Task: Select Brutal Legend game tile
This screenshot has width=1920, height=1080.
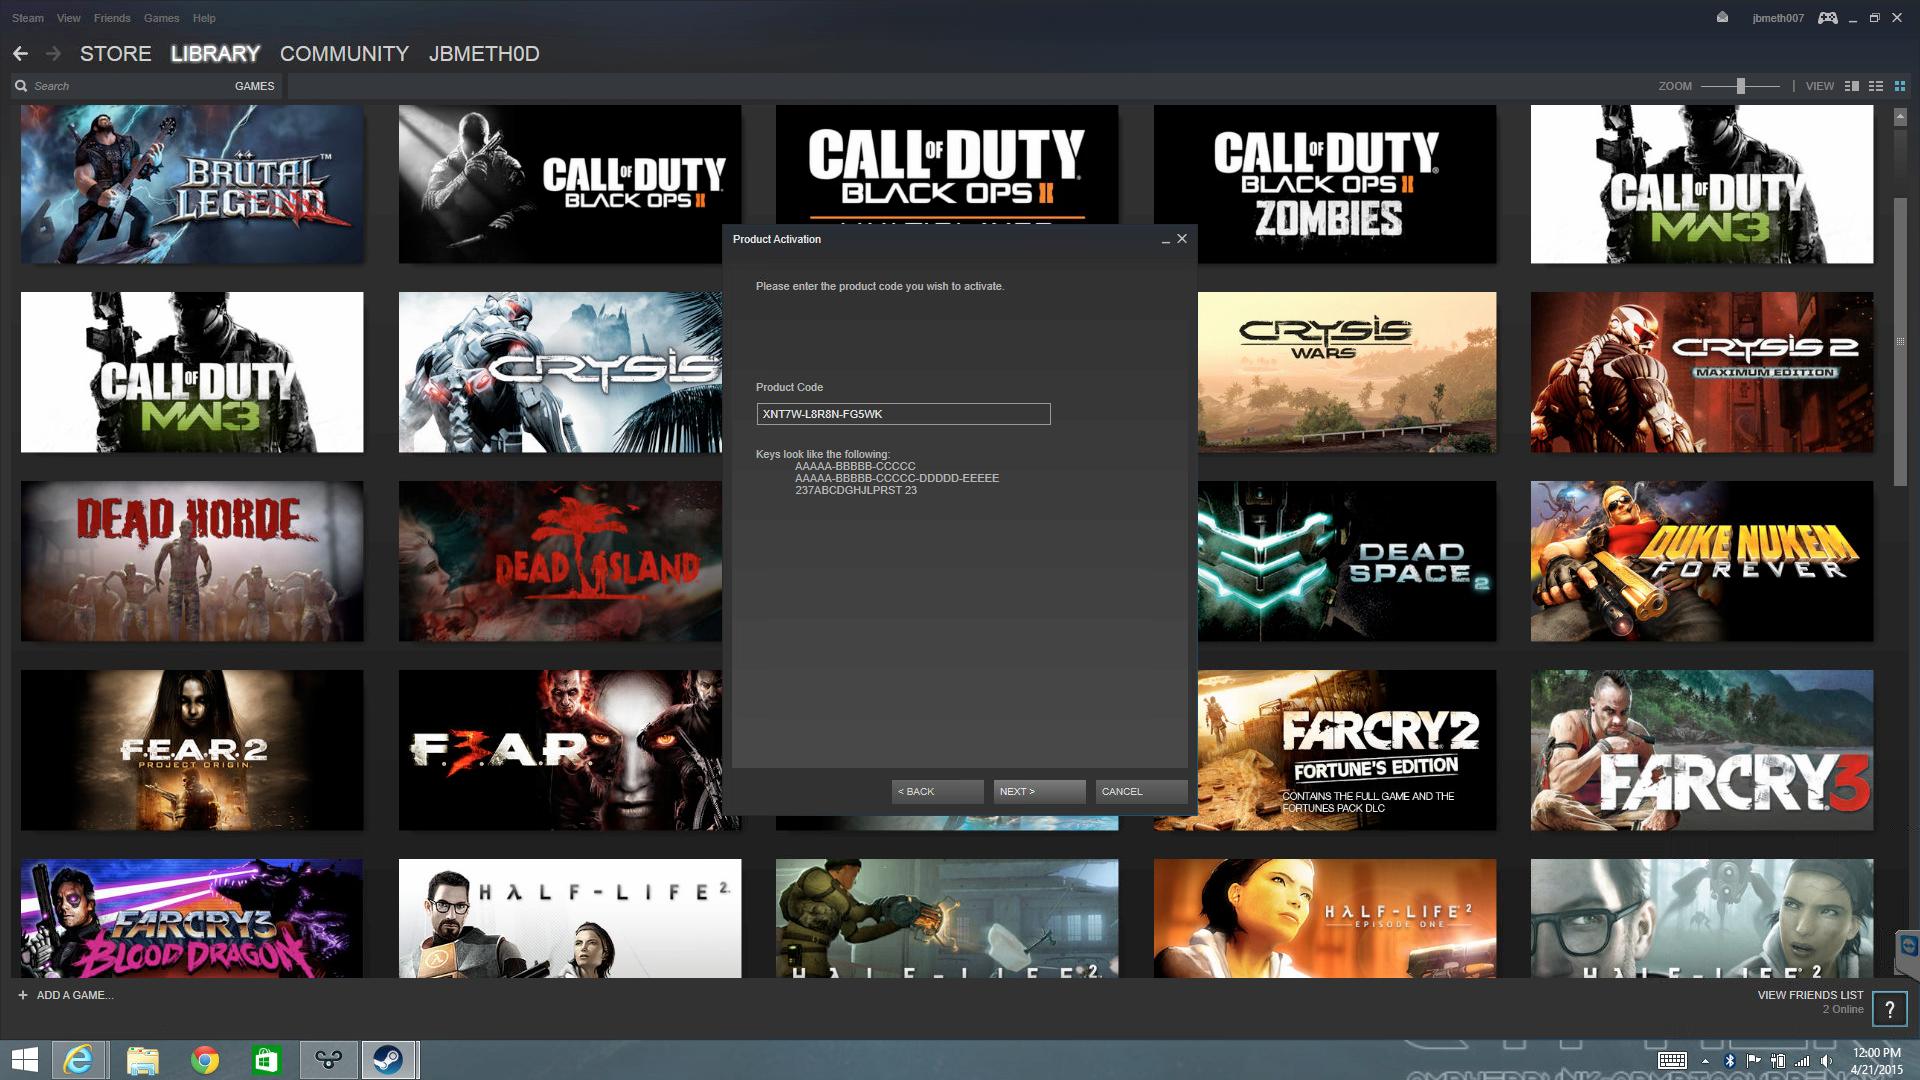Action: pyautogui.click(x=192, y=184)
